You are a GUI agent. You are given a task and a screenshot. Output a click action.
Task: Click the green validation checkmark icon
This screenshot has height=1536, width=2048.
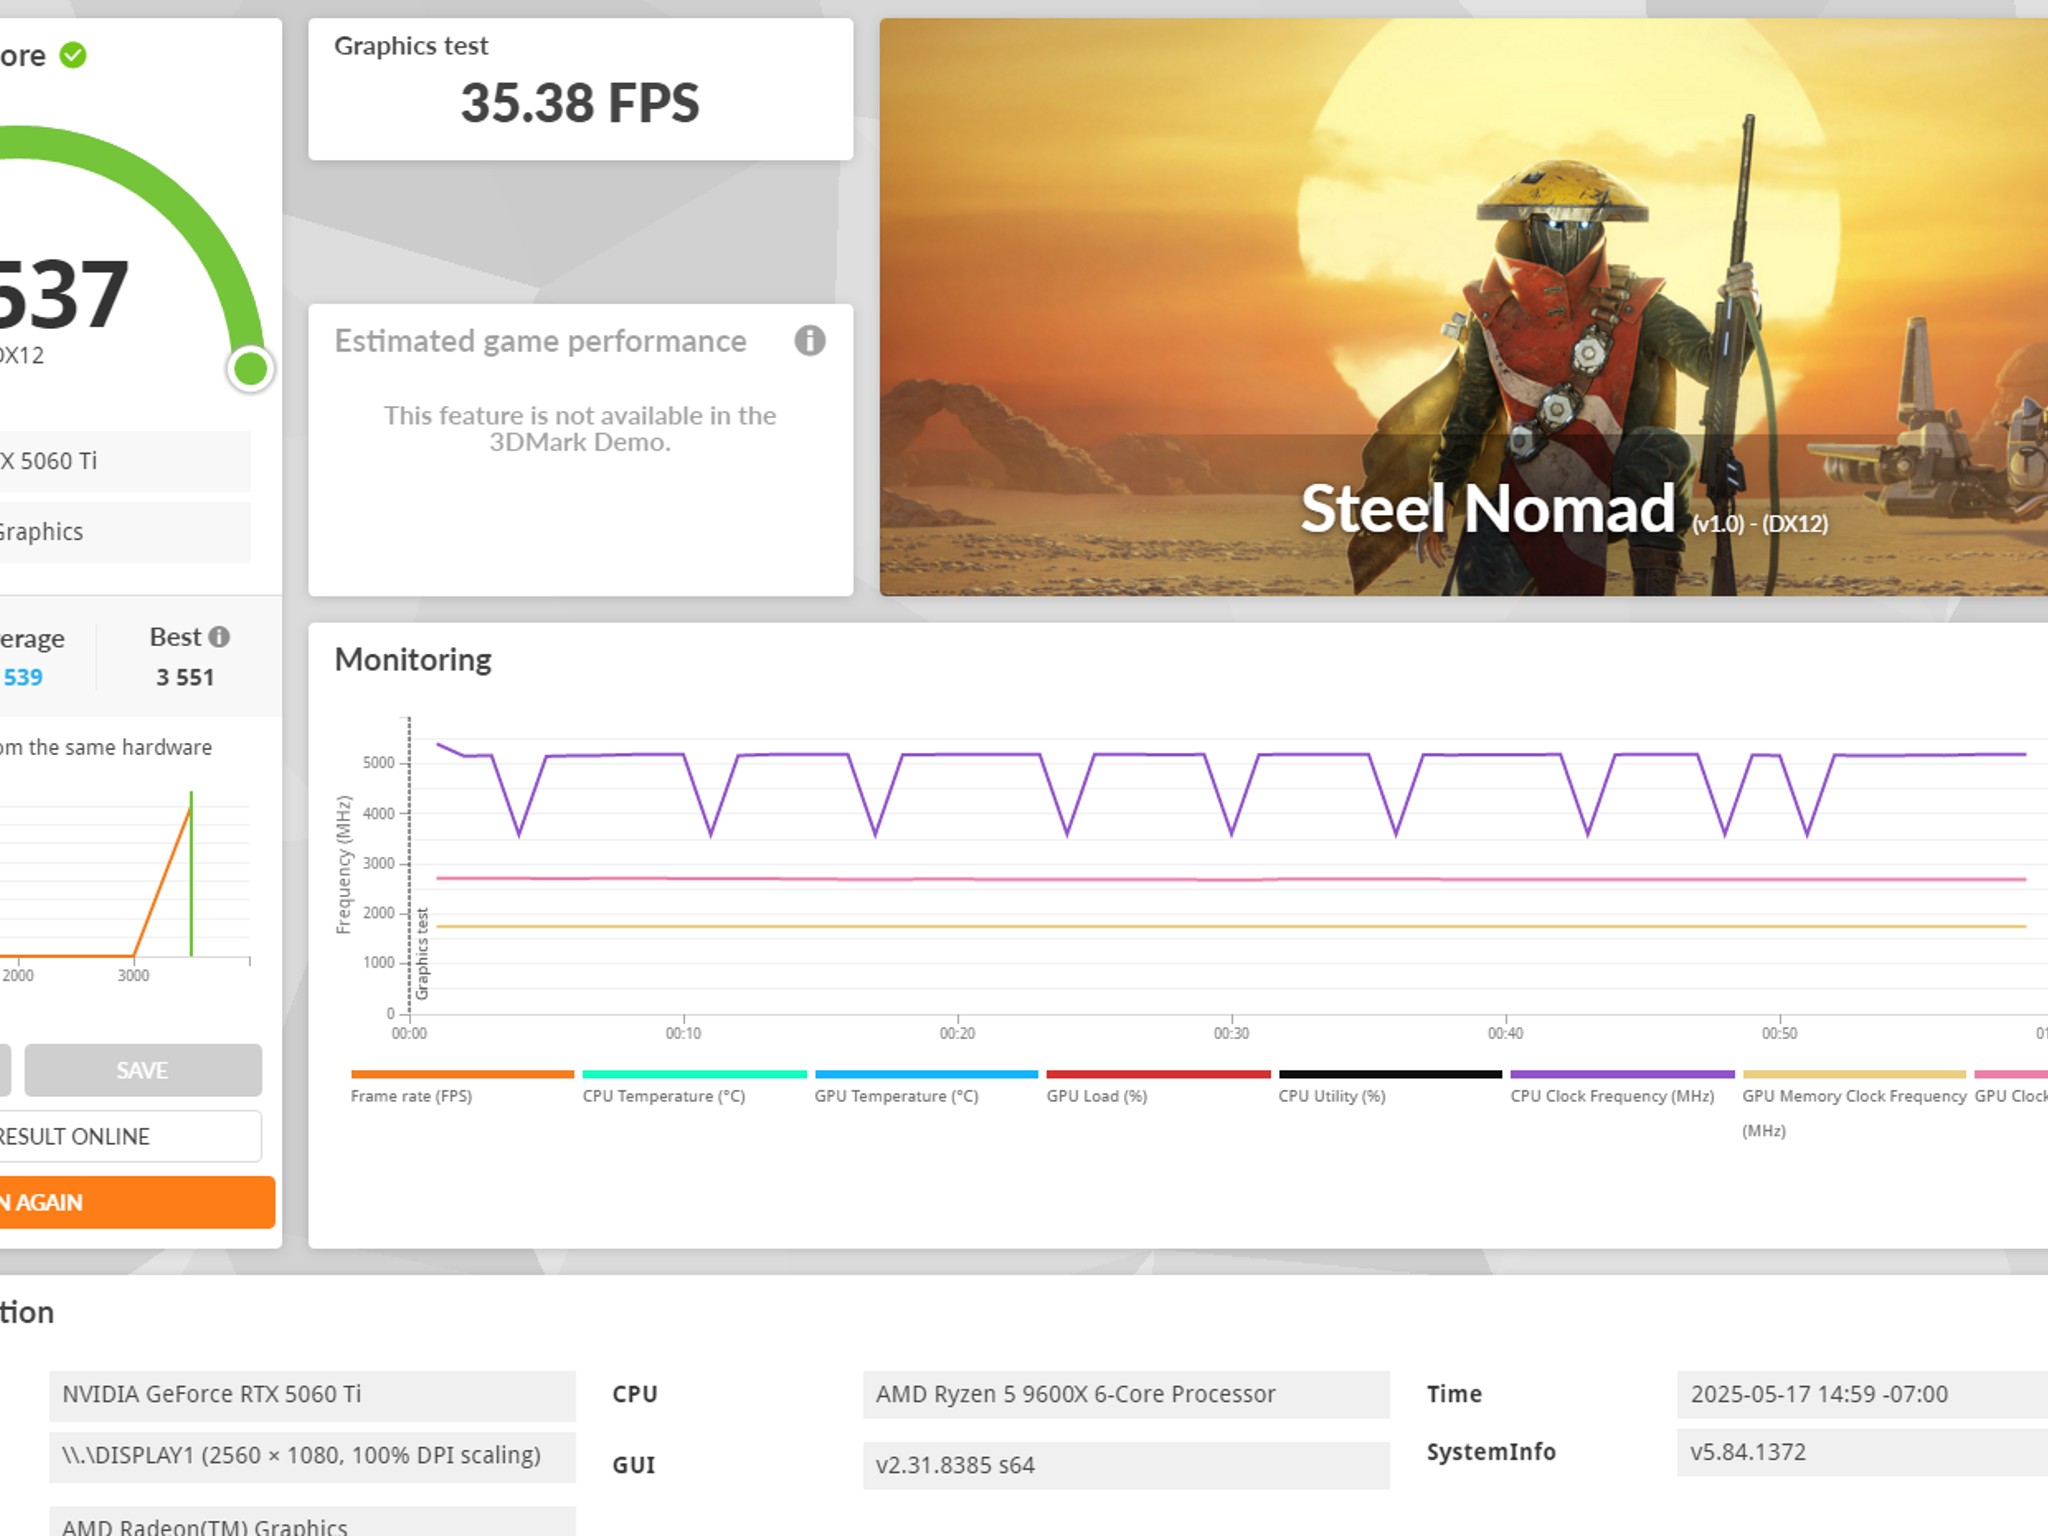click(x=73, y=55)
